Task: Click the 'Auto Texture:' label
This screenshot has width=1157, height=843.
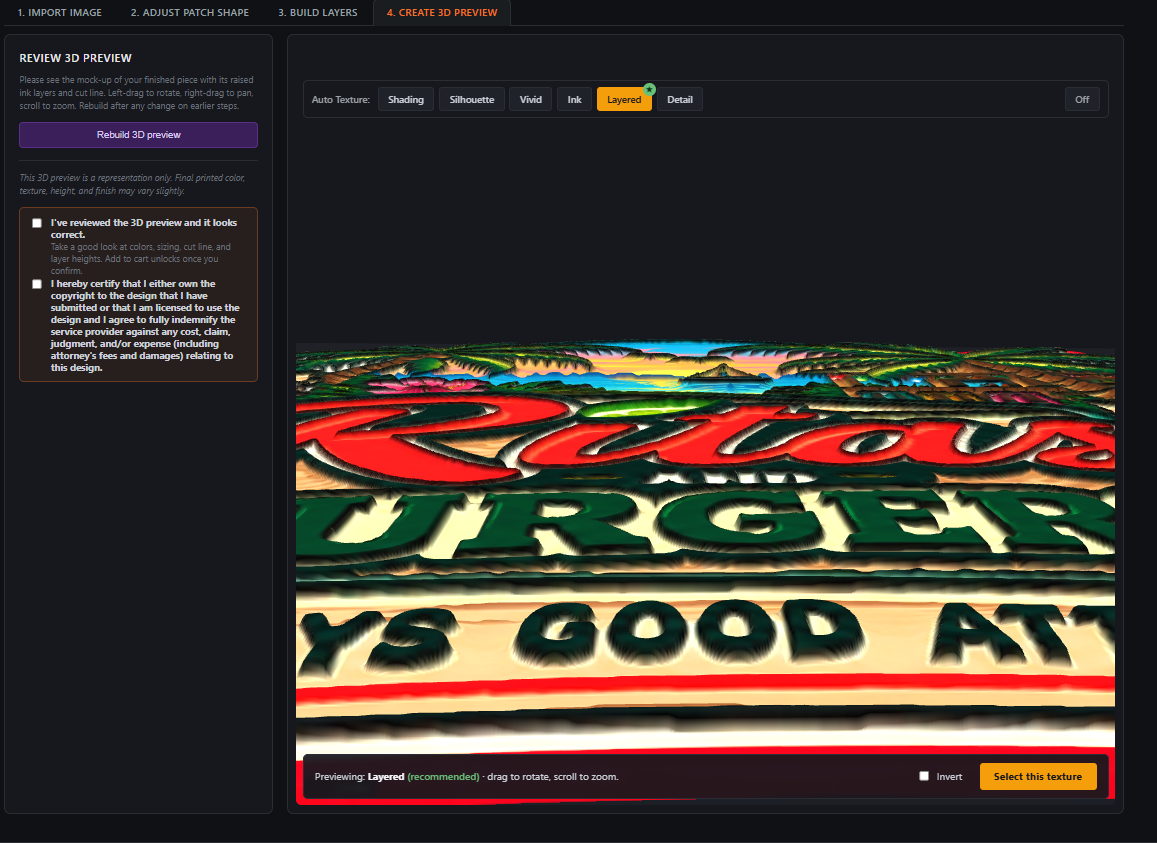Action: pos(341,100)
